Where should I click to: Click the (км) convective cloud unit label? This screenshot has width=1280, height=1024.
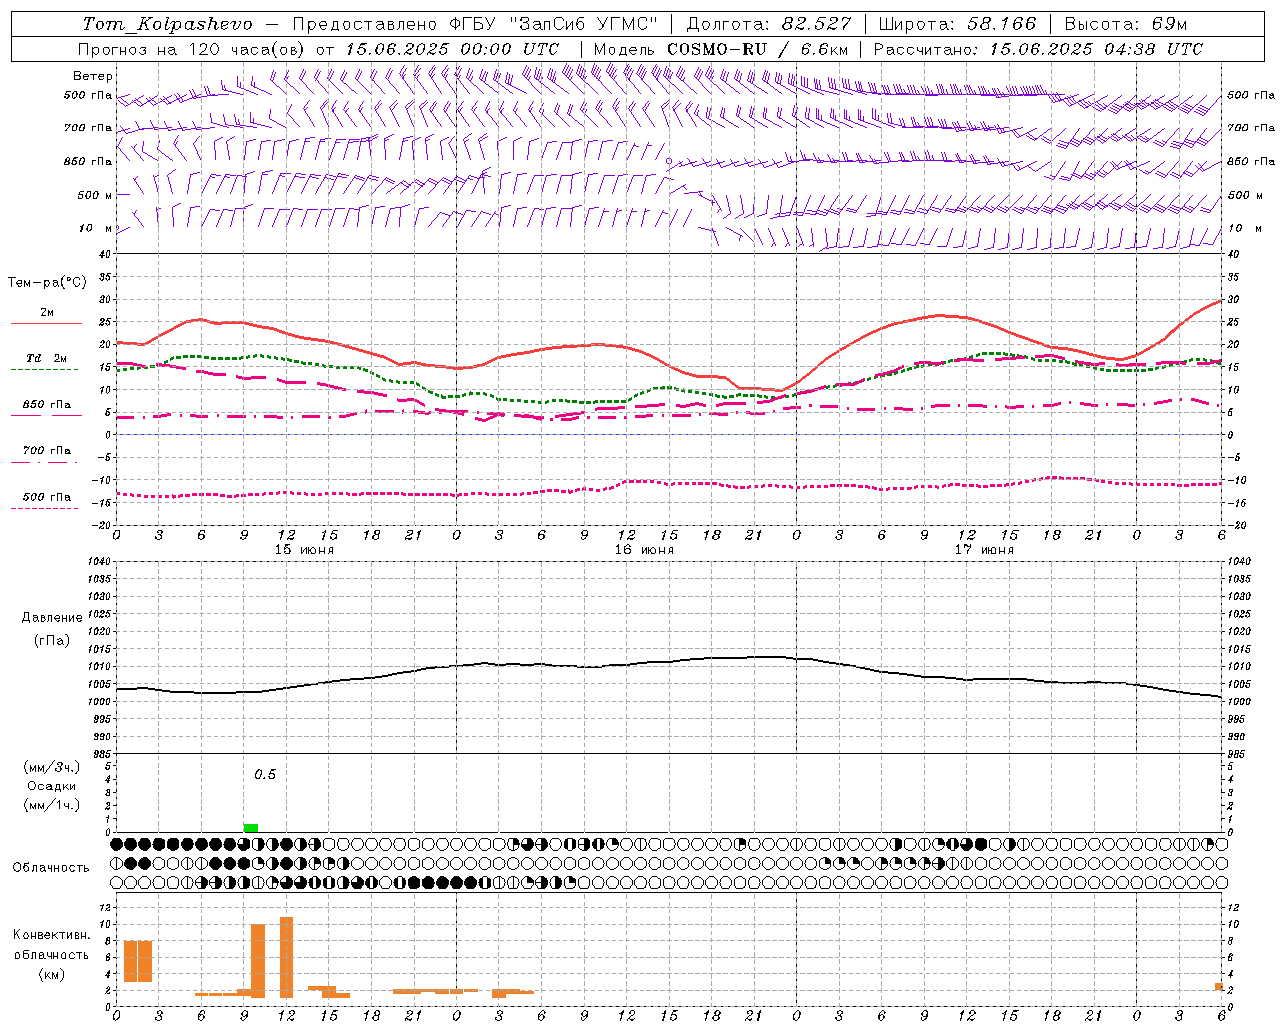(52, 974)
